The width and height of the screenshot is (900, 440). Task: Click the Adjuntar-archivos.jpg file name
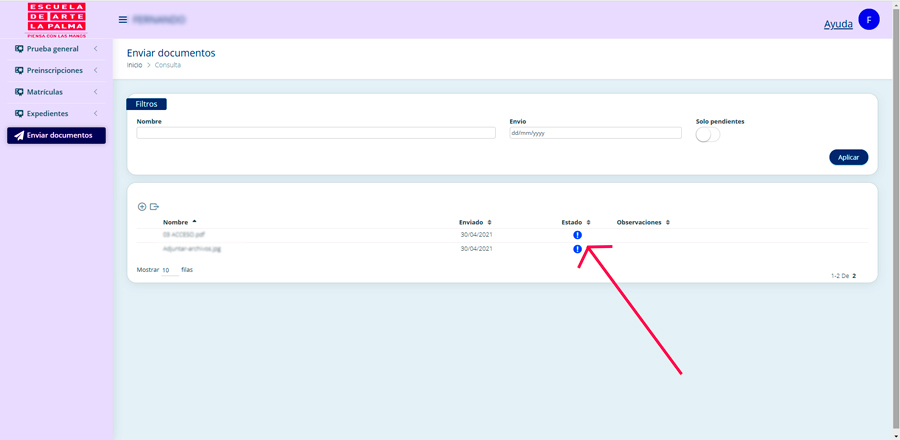pos(192,249)
